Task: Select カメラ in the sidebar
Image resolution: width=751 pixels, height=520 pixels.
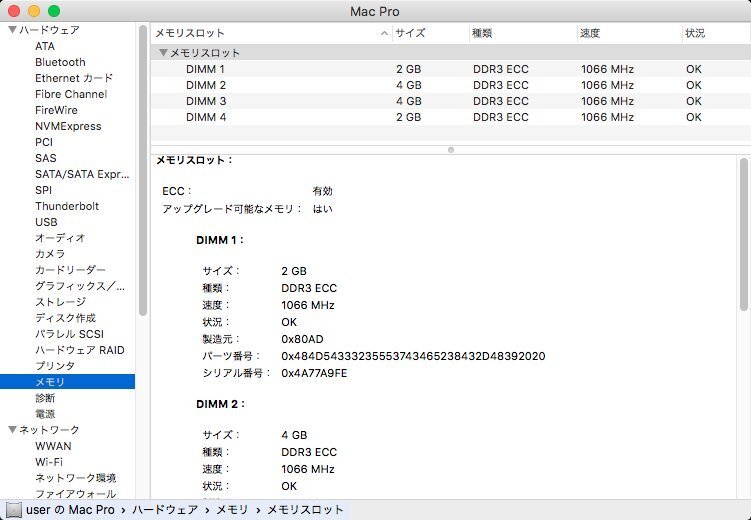Action: click(50, 254)
